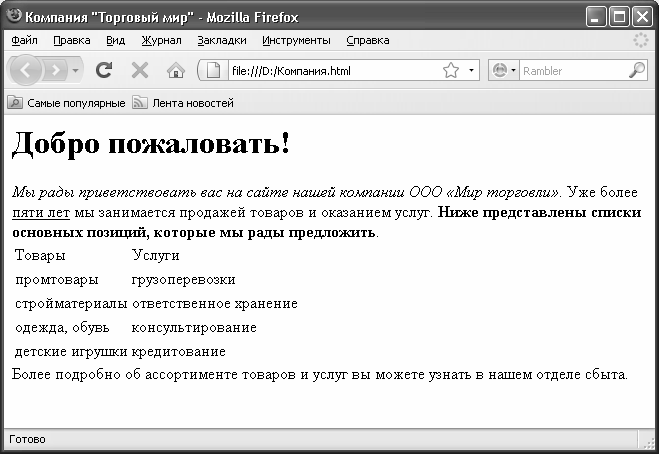Open the address bar history dropdown
Image resolution: width=659 pixels, height=454 pixels.
pos(471,71)
